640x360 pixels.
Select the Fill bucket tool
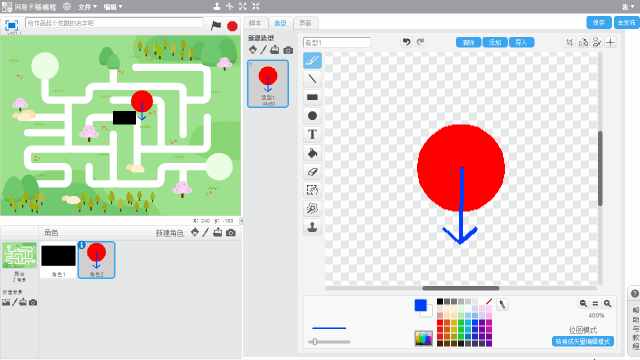[x=312, y=153]
